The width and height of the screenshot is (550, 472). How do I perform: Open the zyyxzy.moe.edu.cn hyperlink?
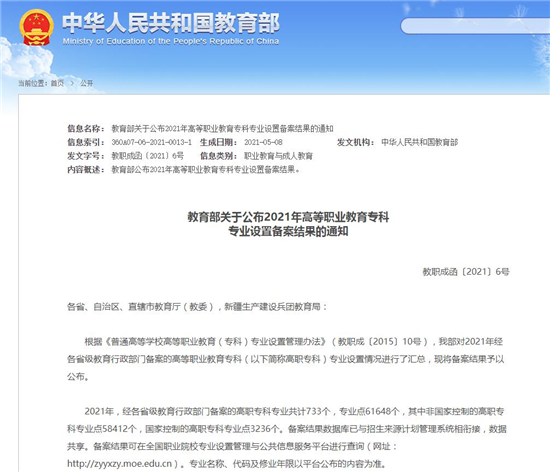coord(120,464)
